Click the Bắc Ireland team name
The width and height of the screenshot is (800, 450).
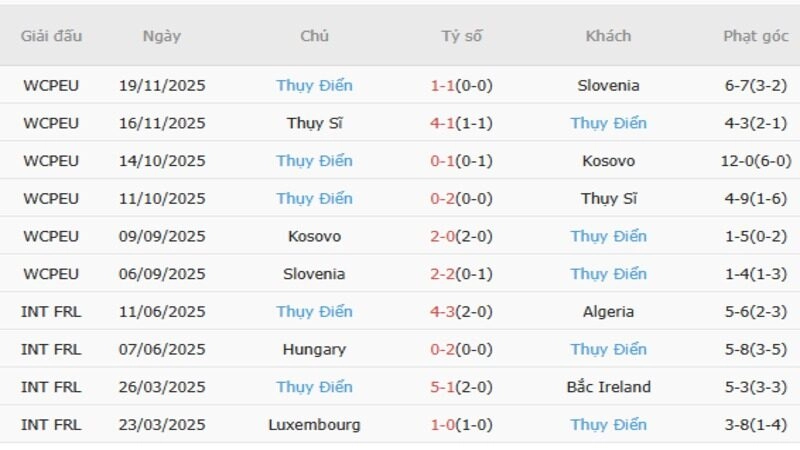click(608, 387)
